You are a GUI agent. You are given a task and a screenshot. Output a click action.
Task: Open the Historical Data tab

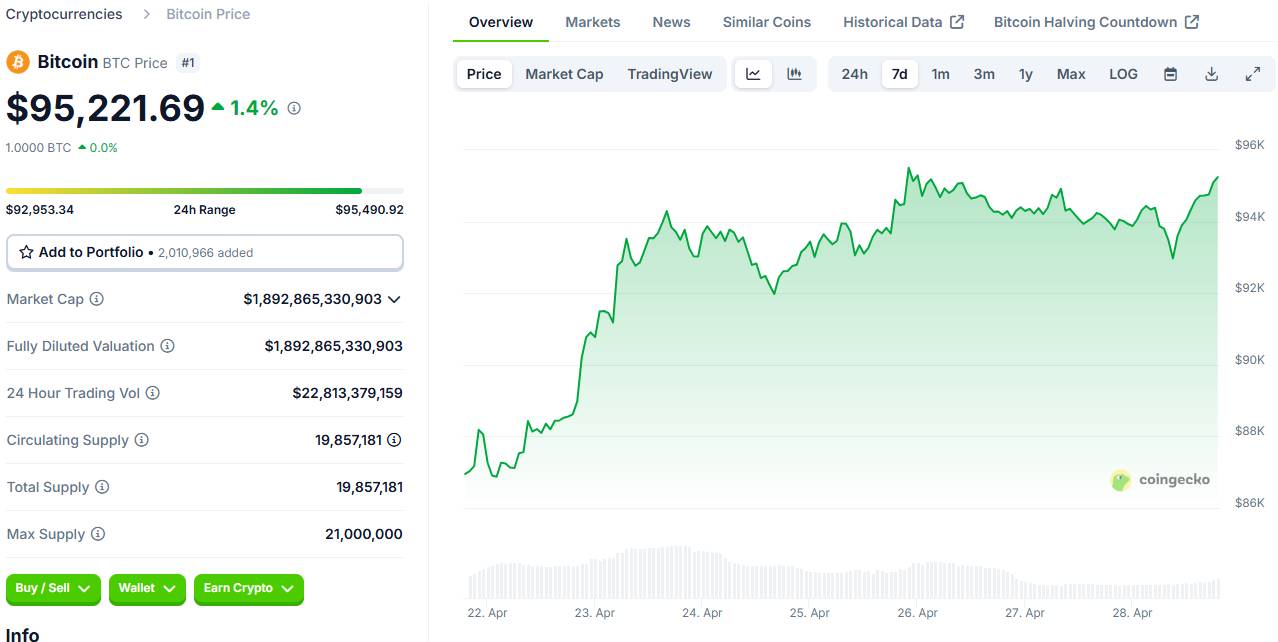[x=903, y=22]
